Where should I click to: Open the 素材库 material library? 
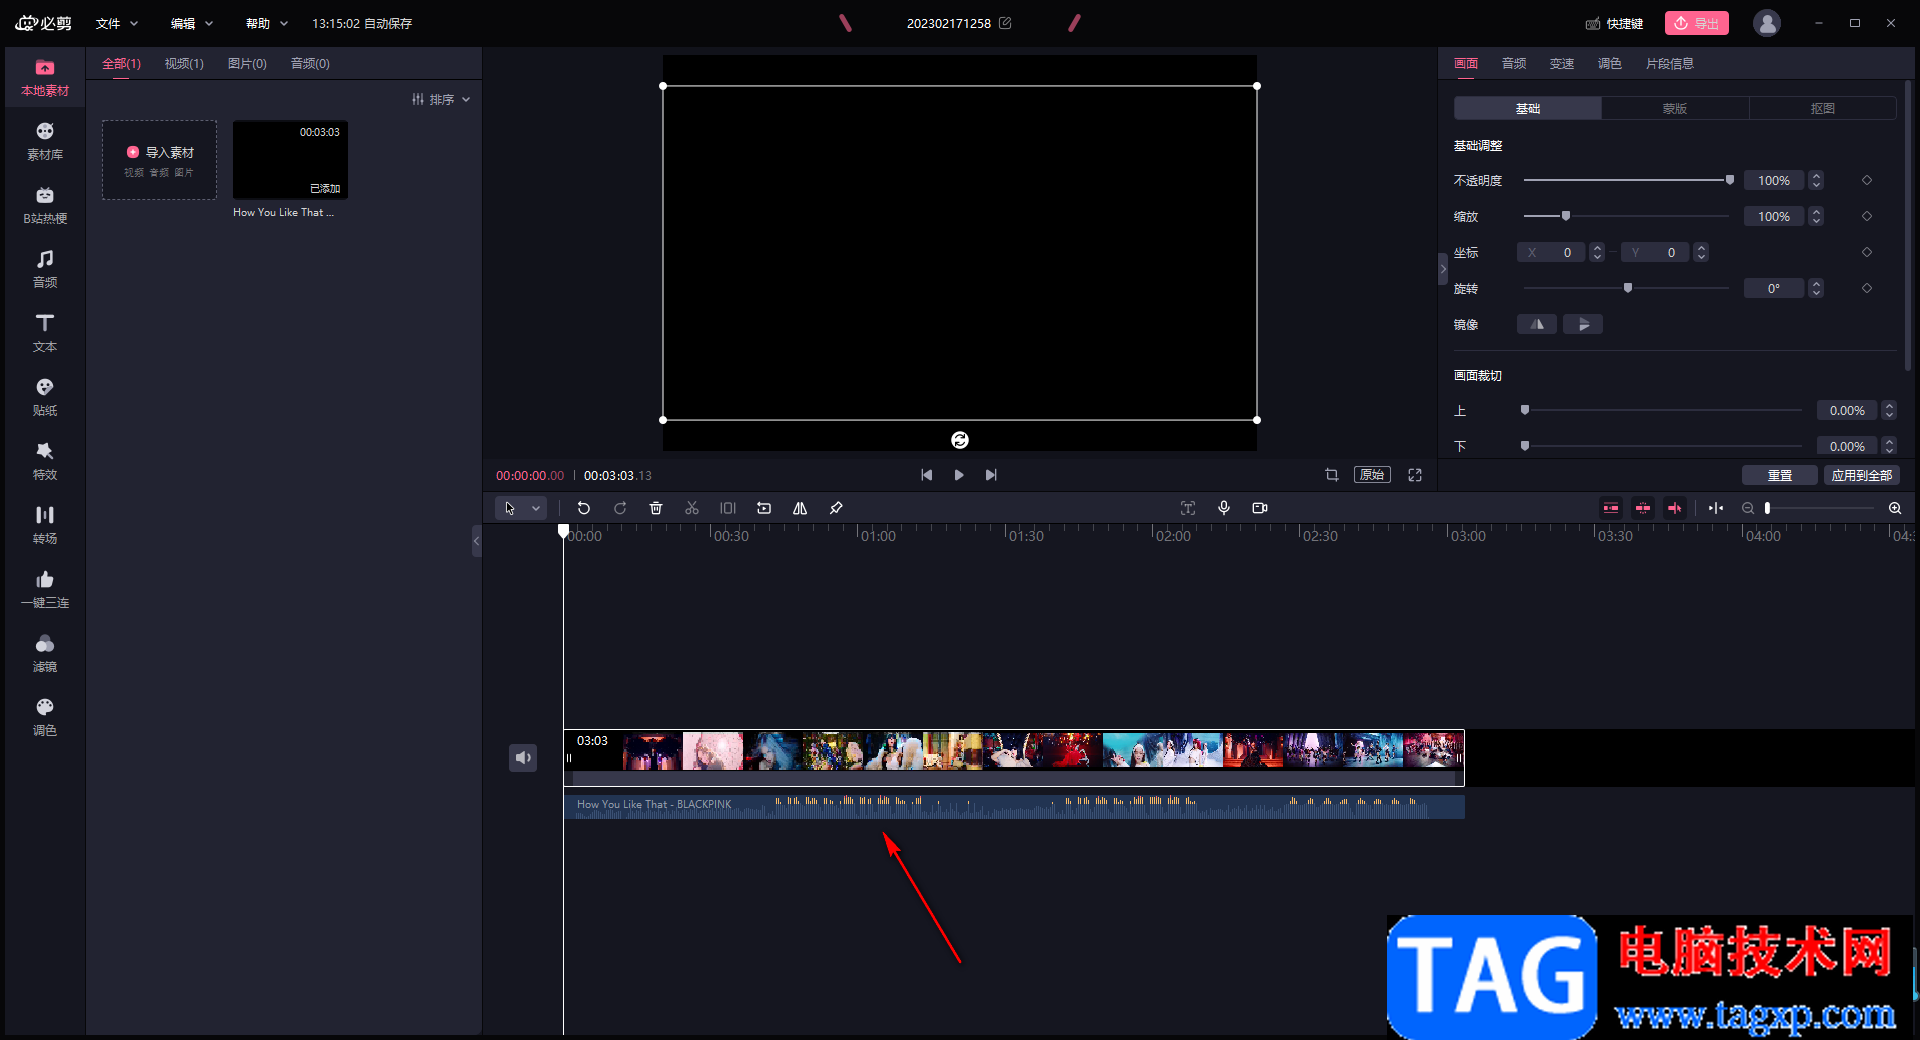[x=45, y=142]
